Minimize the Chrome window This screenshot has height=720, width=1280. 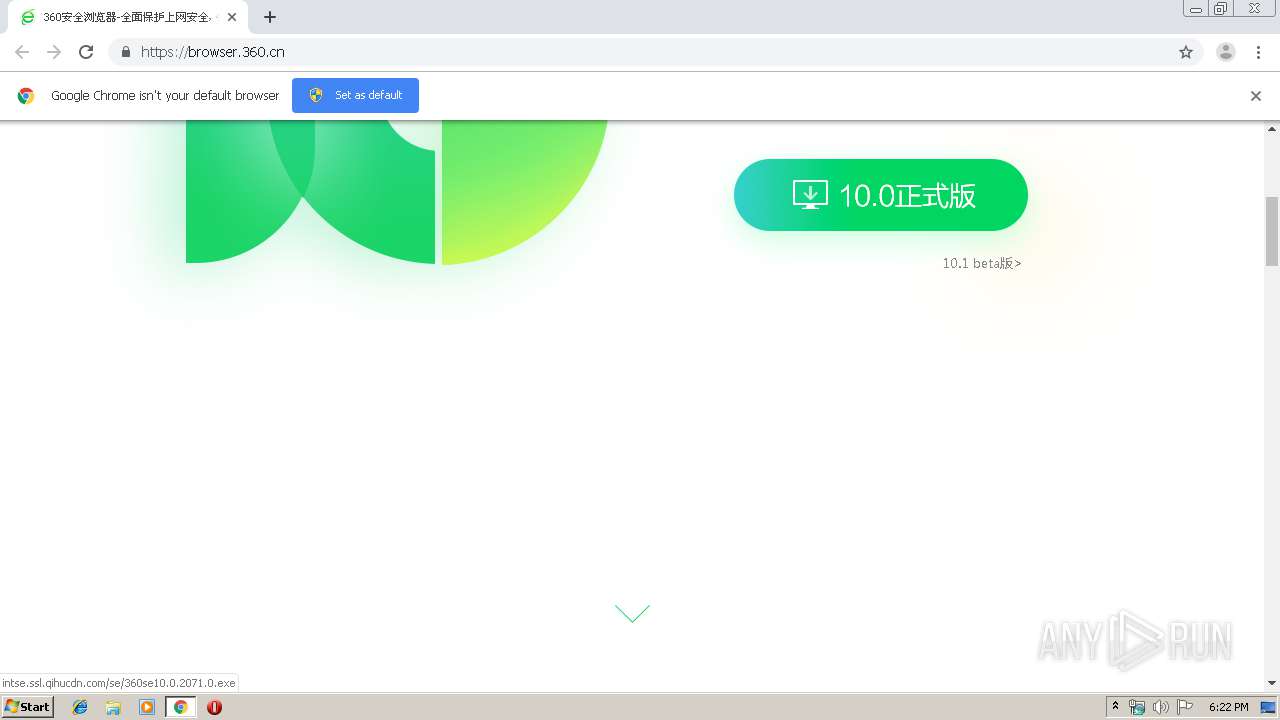pyautogui.click(x=1196, y=9)
